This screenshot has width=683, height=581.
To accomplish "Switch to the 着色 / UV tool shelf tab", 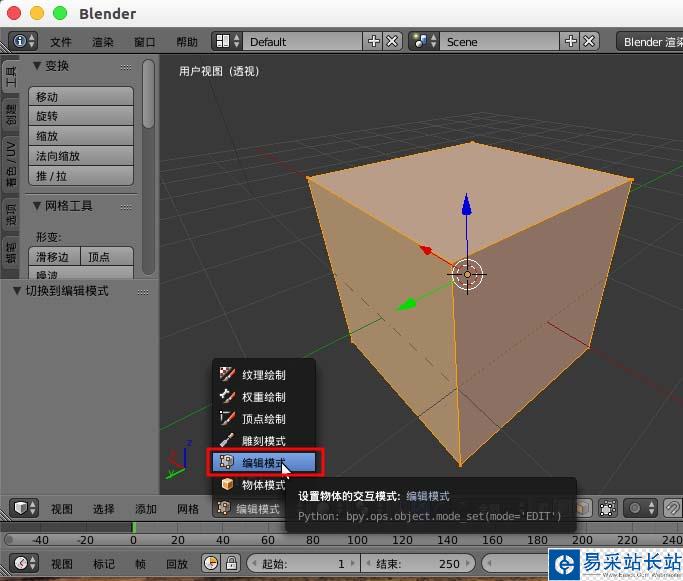I will click(x=10, y=163).
